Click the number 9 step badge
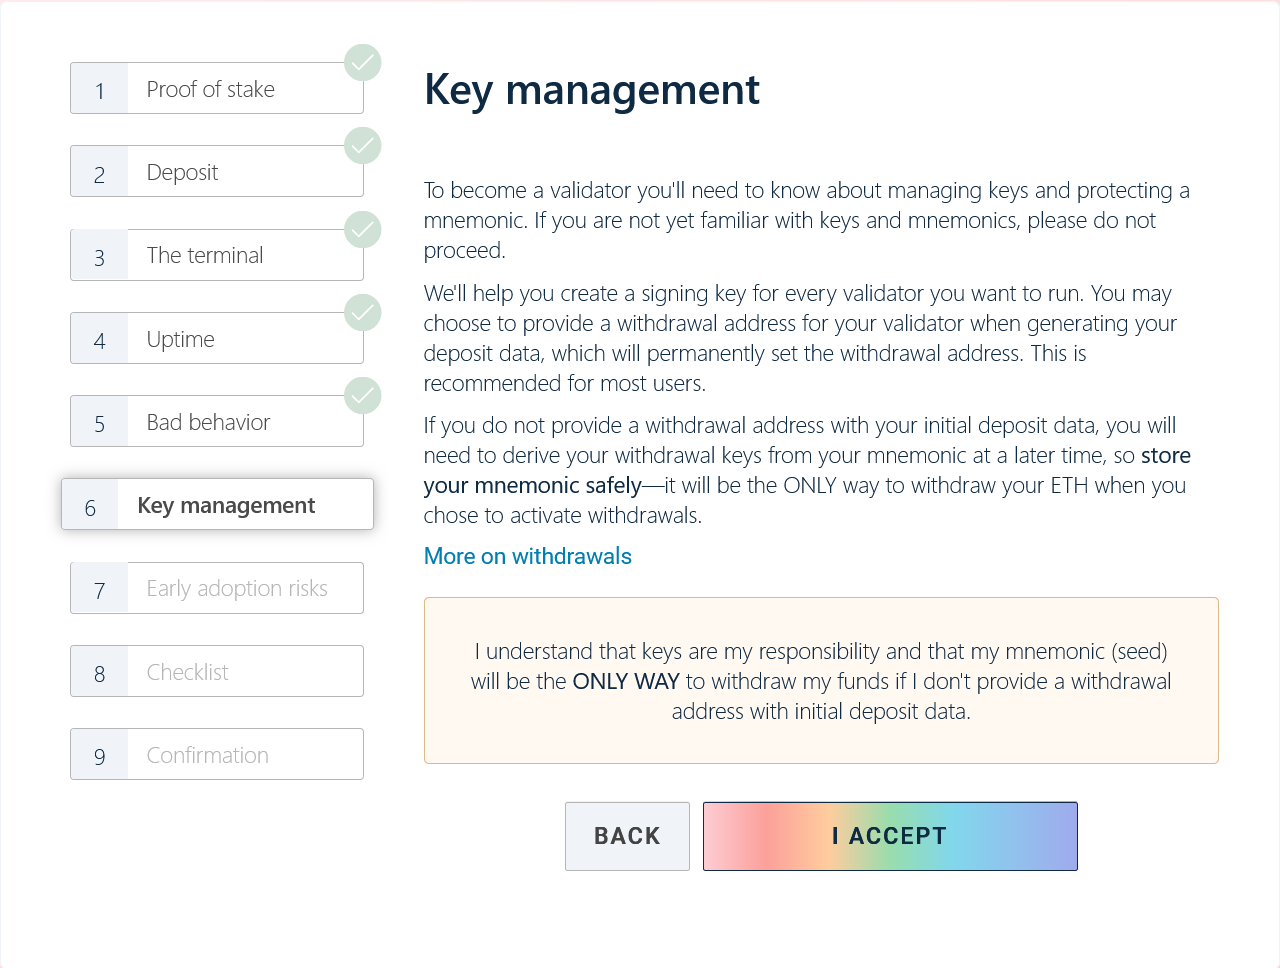 tap(100, 756)
